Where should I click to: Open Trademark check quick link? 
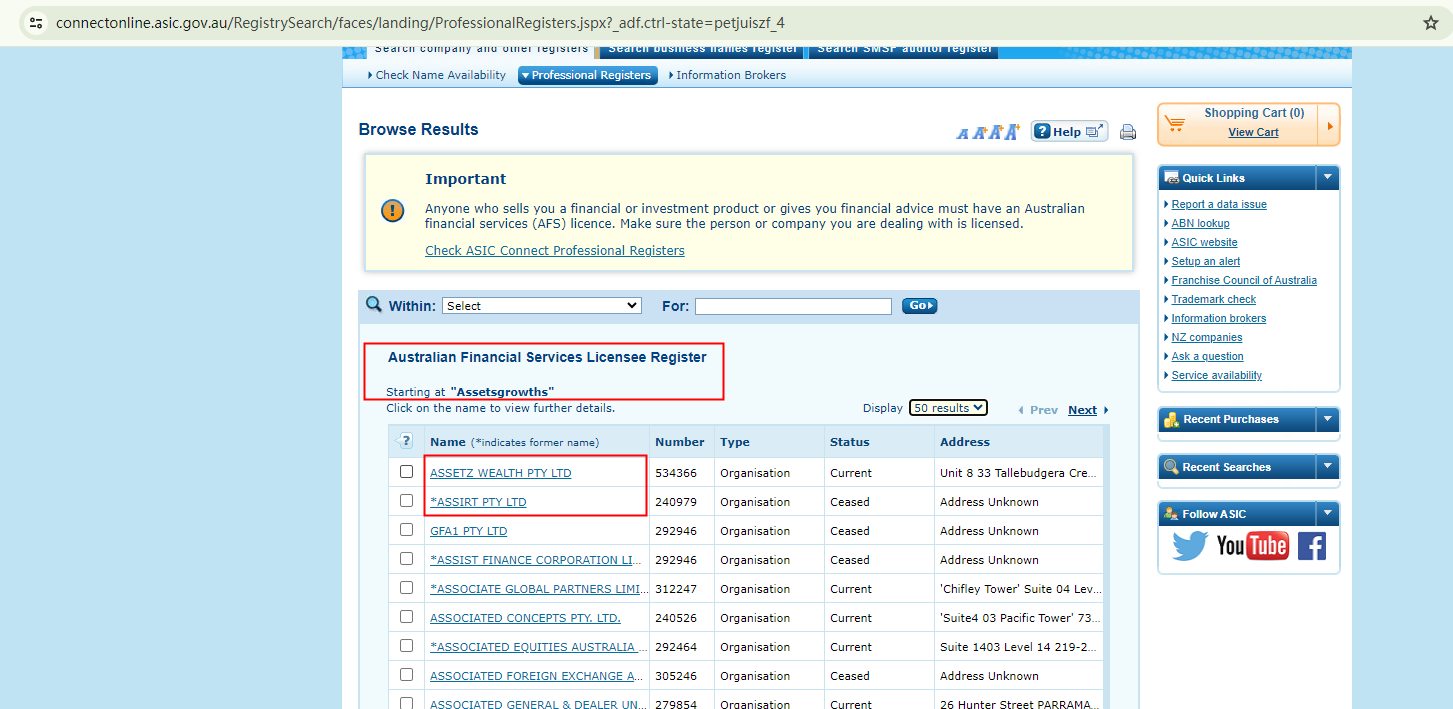[1214, 299]
